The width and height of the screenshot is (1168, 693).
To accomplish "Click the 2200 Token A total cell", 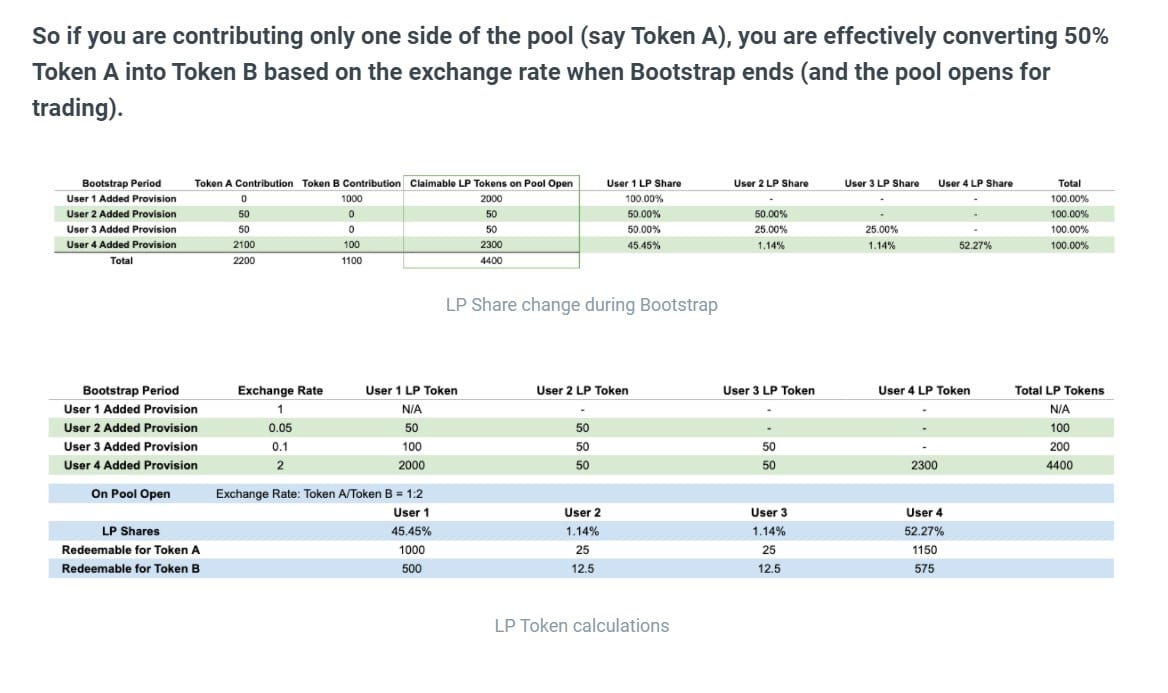I will [244, 261].
